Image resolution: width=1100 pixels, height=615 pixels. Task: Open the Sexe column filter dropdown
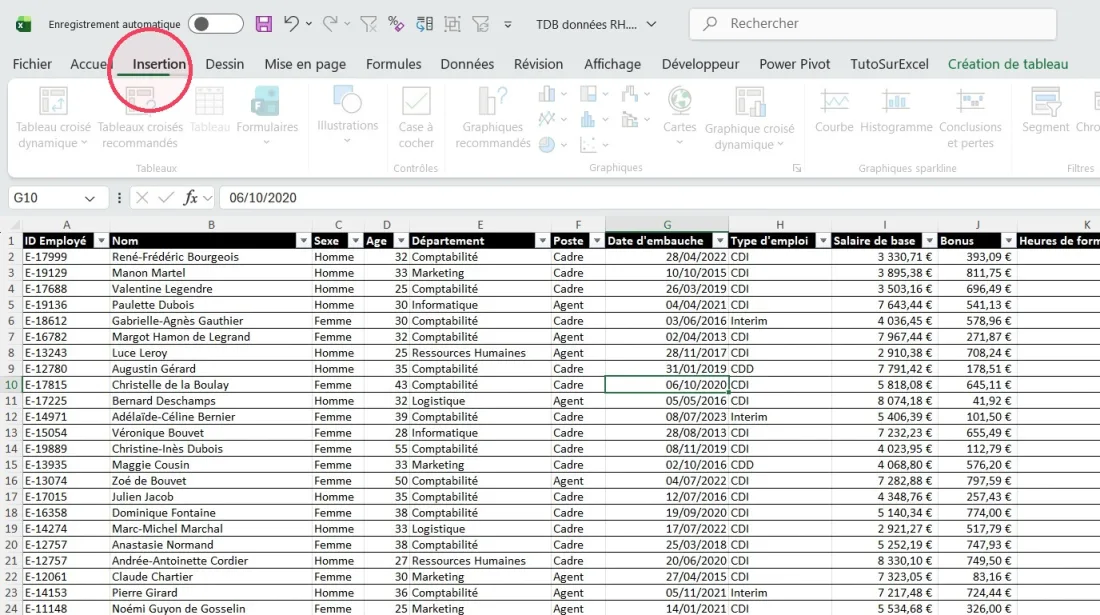(x=356, y=241)
